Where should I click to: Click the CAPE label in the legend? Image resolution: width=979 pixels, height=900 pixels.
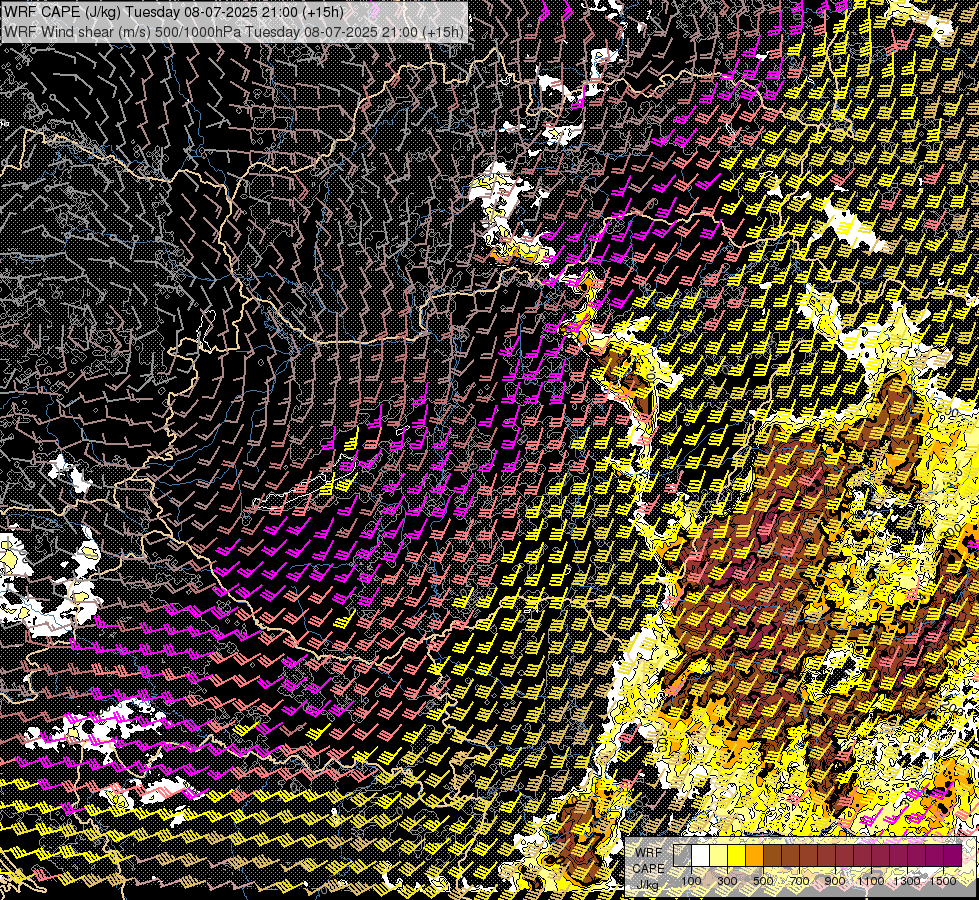point(649,868)
